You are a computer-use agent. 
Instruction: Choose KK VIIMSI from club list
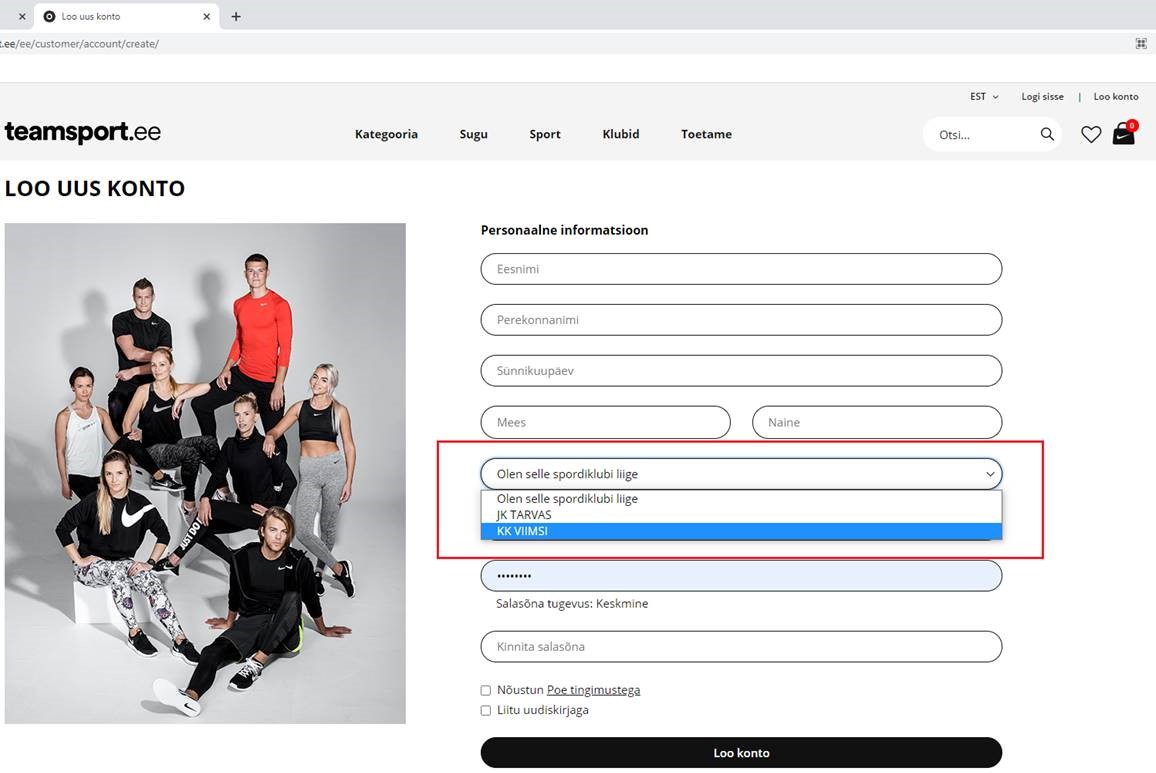740,531
